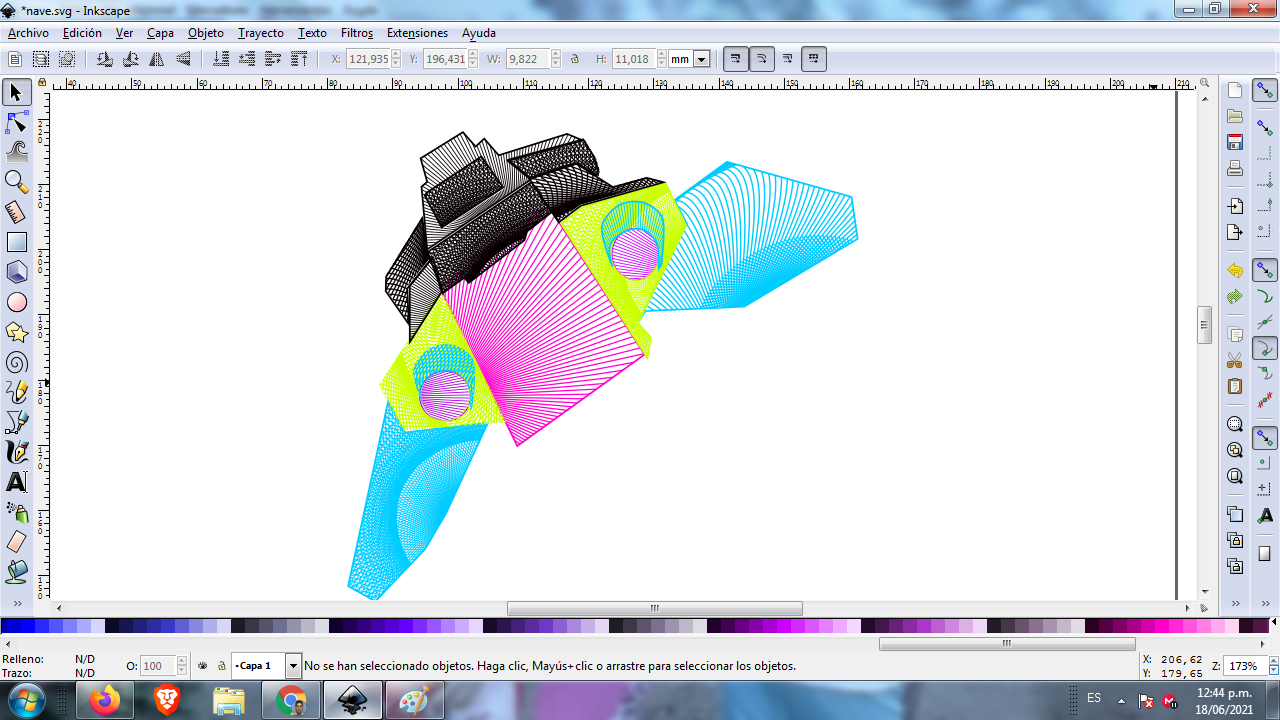Increase the X position spinner
Screen dimensions: 1280x720
point(396,55)
